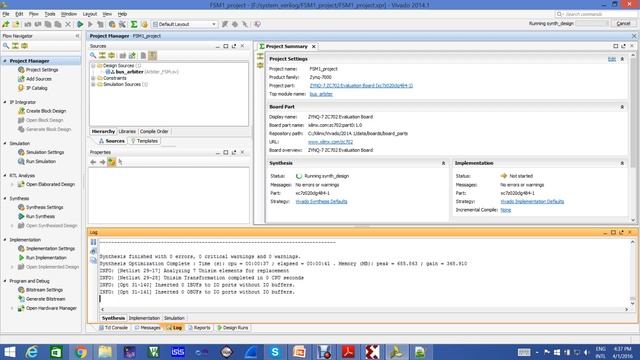The width and height of the screenshot is (640, 360).
Task: Collapse Design Sources tree node
Action: click(93, 65)
